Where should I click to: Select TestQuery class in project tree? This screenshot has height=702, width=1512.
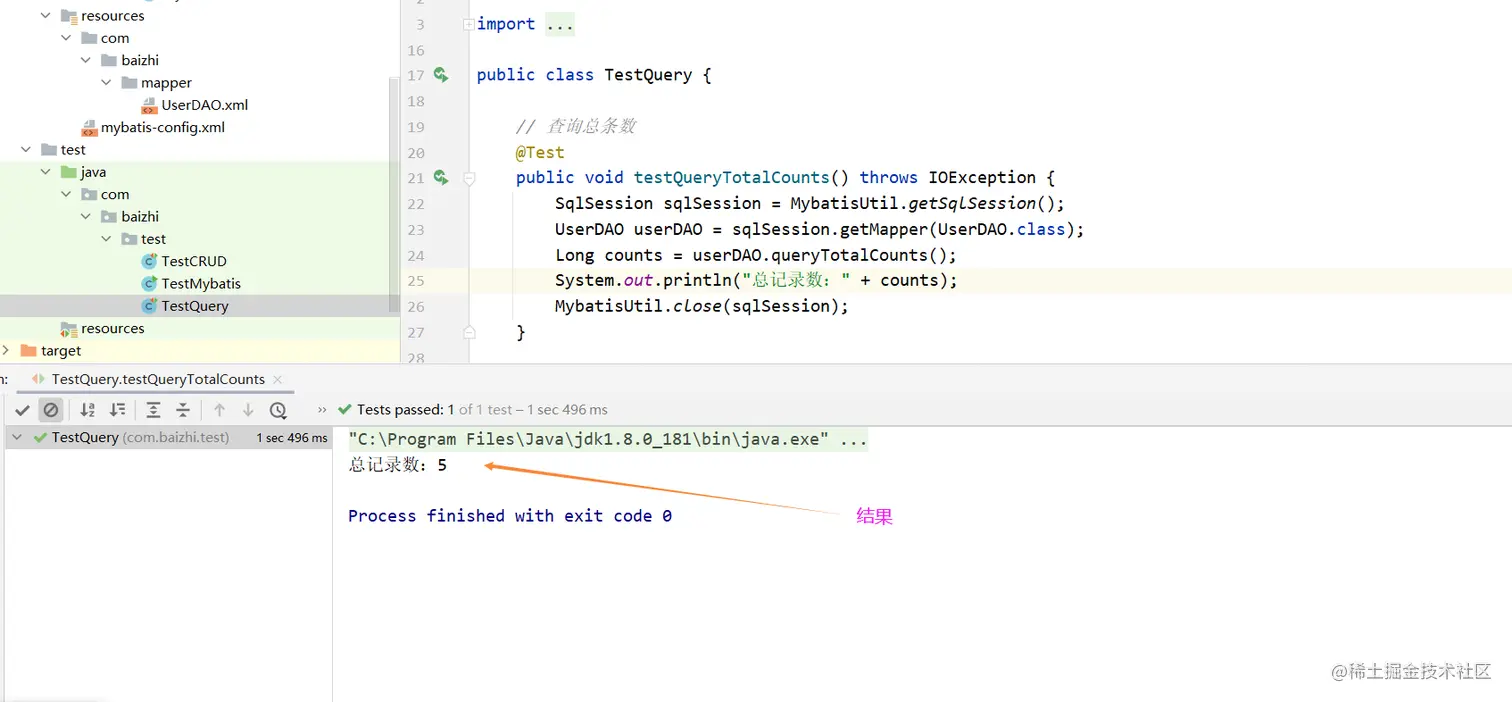[x=195, y=306]
